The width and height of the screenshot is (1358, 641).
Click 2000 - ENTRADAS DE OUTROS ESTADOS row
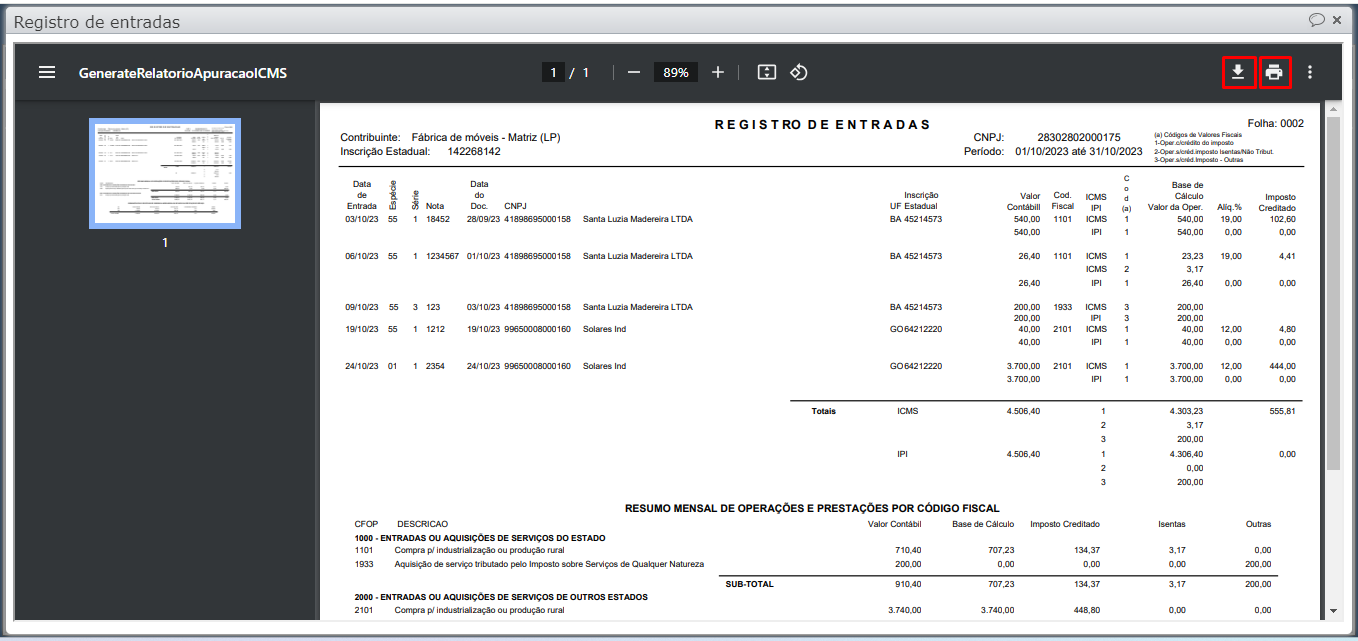pyautogui.click(x=501, y=597)
